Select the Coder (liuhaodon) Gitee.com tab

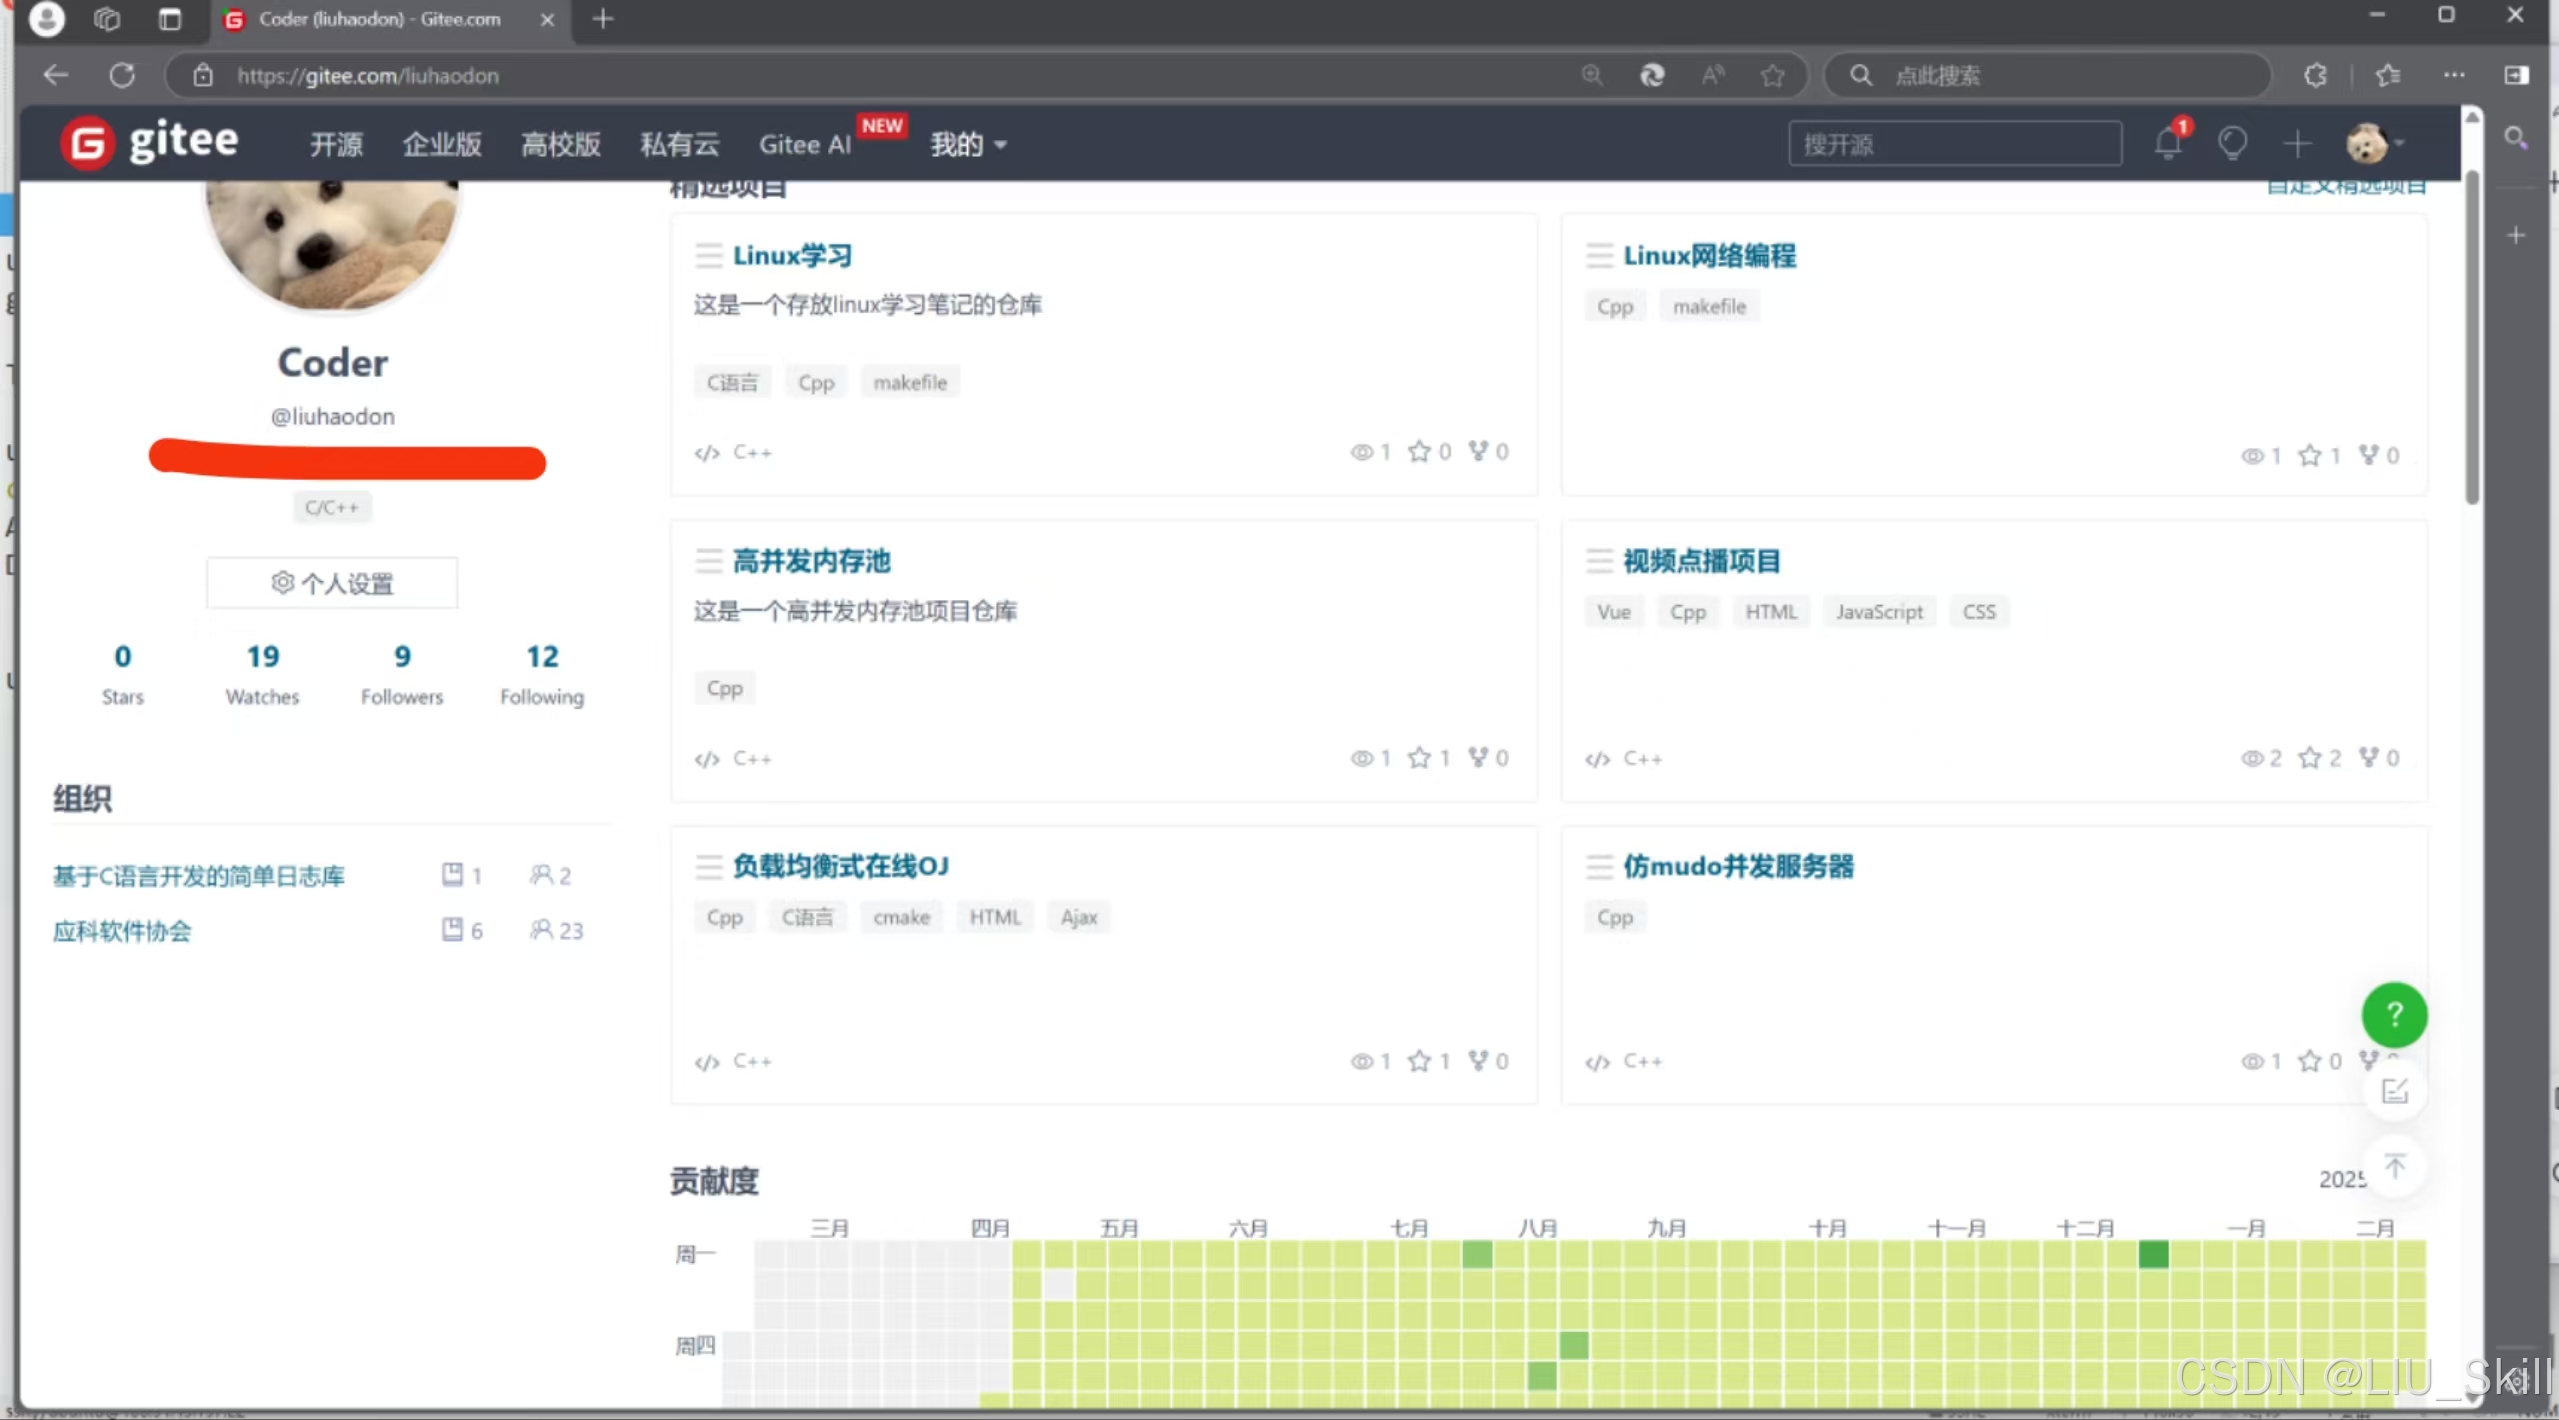[380, 19]
